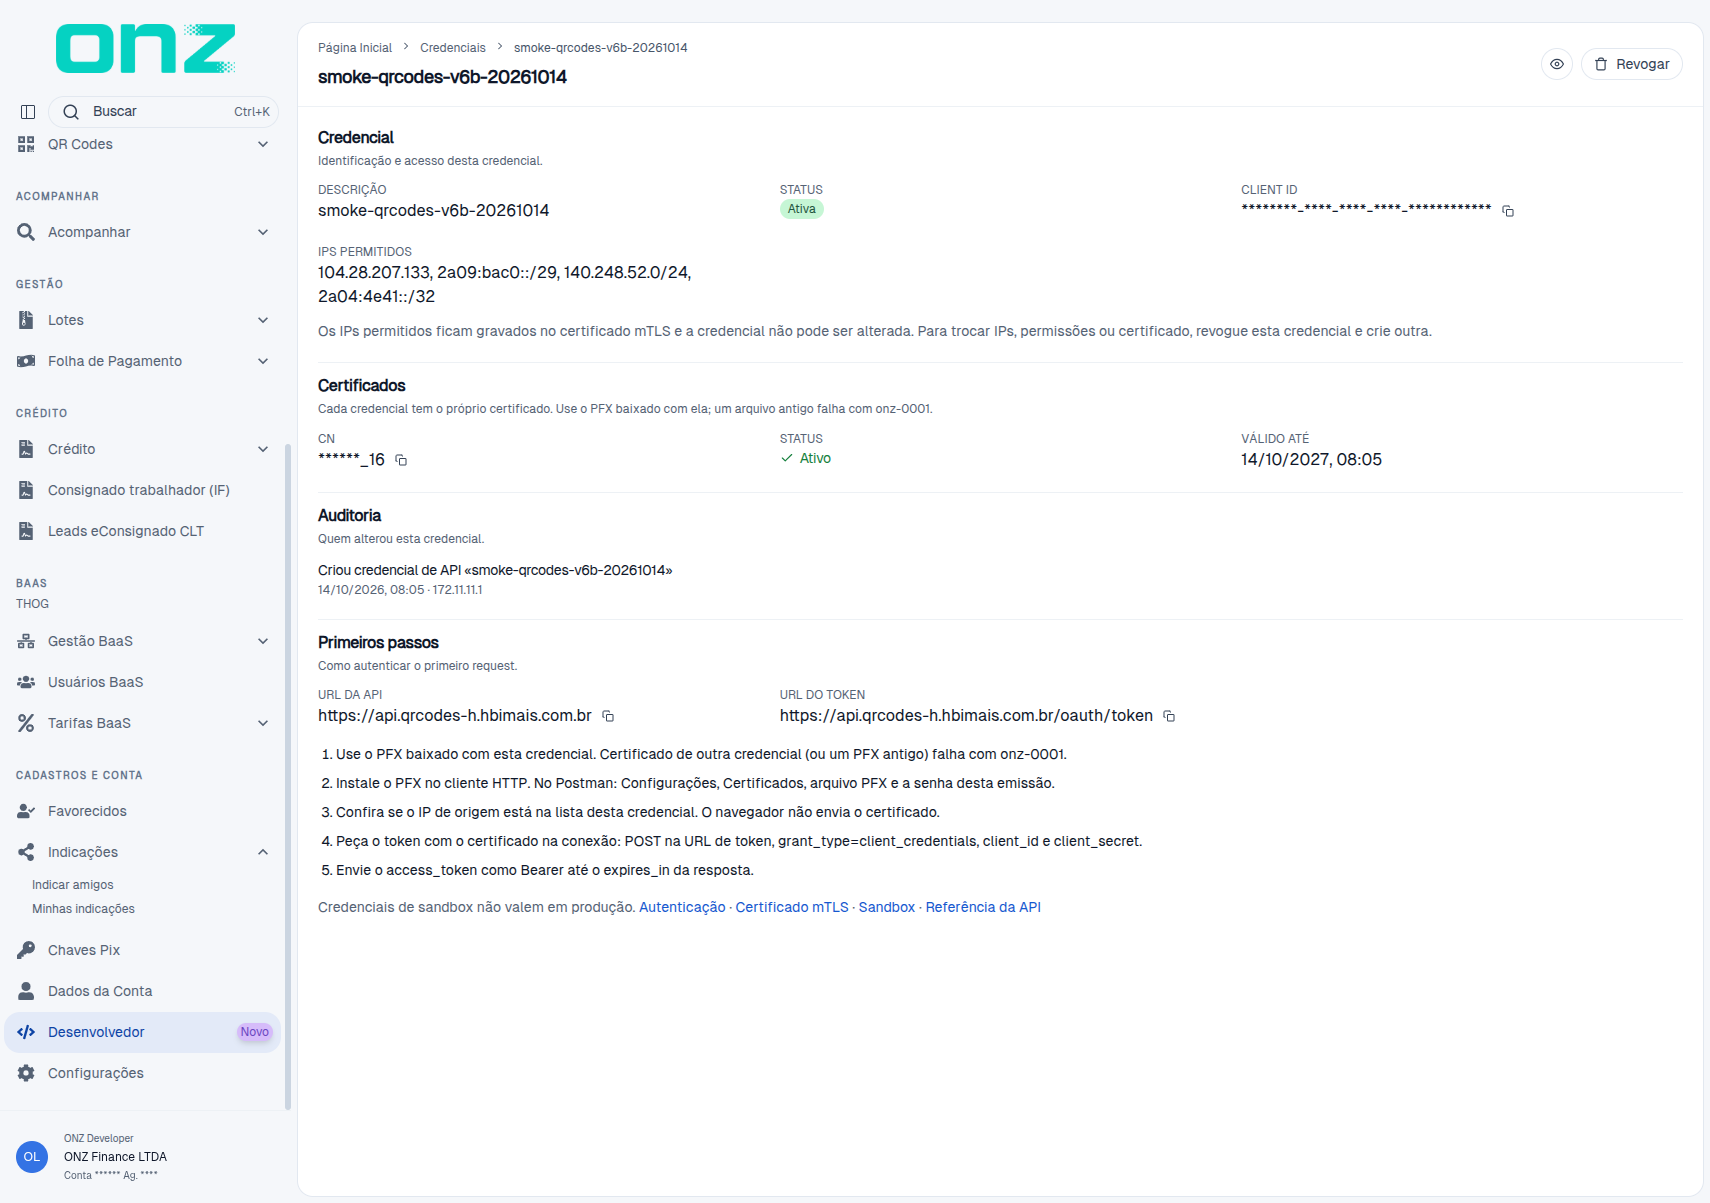This screenshot has width=1710, height=1203.
Task: Expand the QR Codes menu
Action: (x=143, y=144)
